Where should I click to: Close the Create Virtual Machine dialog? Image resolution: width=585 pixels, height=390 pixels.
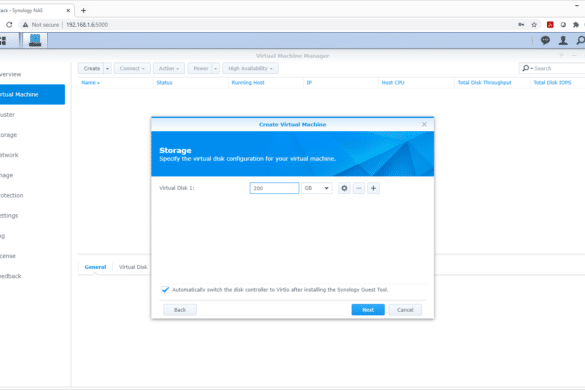click(424, 124)
